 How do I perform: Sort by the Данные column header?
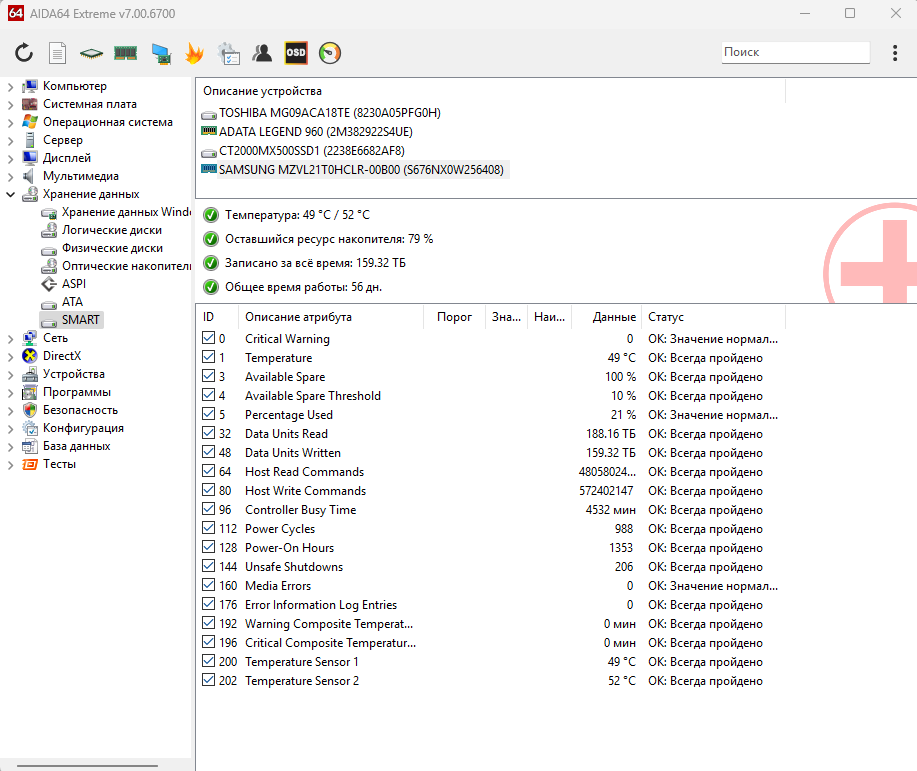606,317
